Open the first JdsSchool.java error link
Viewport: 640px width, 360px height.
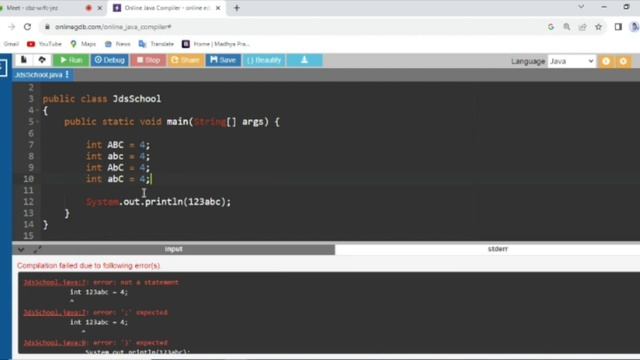coord(55,282)
